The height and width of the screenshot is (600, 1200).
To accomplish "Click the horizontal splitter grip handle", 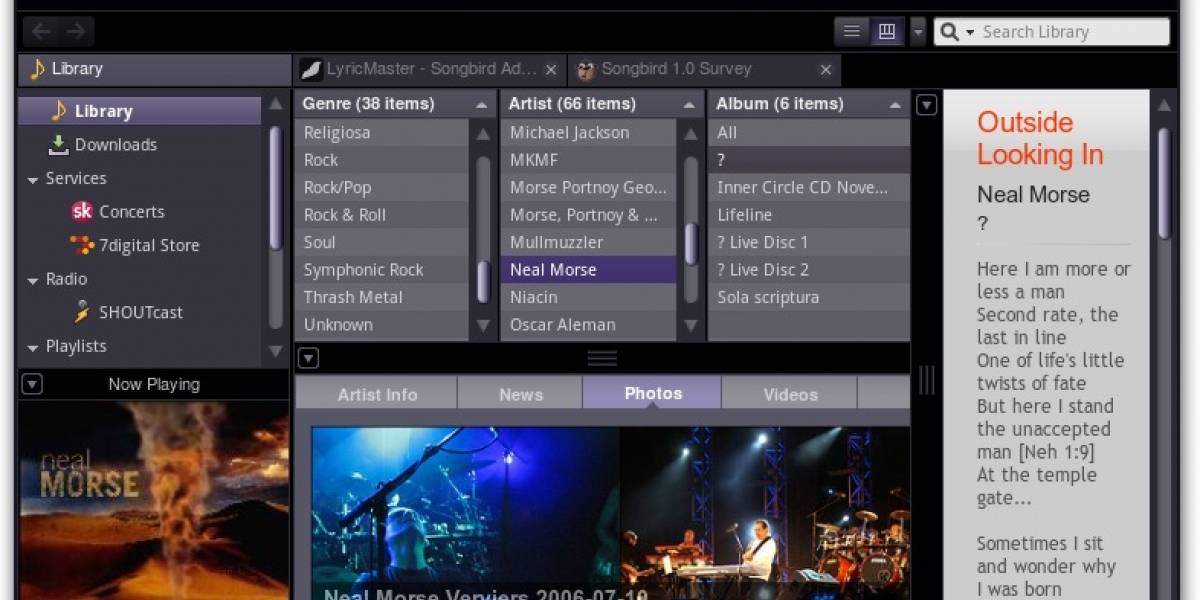I will [602, 358].
